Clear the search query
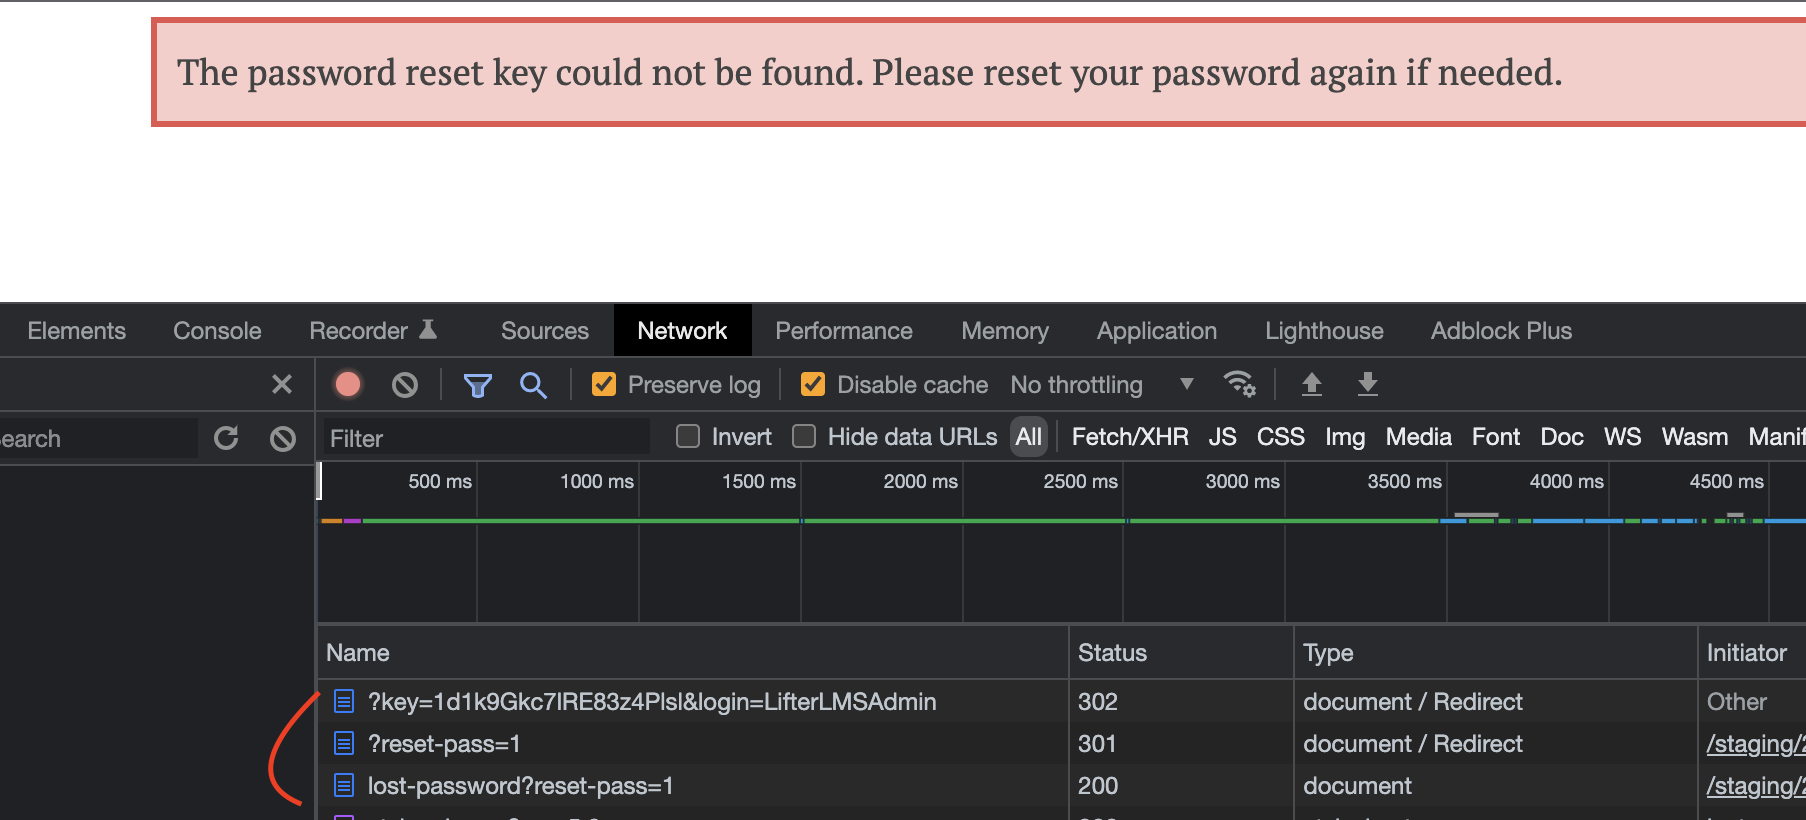Screen dimensions: 1806x820 [282, 437]
